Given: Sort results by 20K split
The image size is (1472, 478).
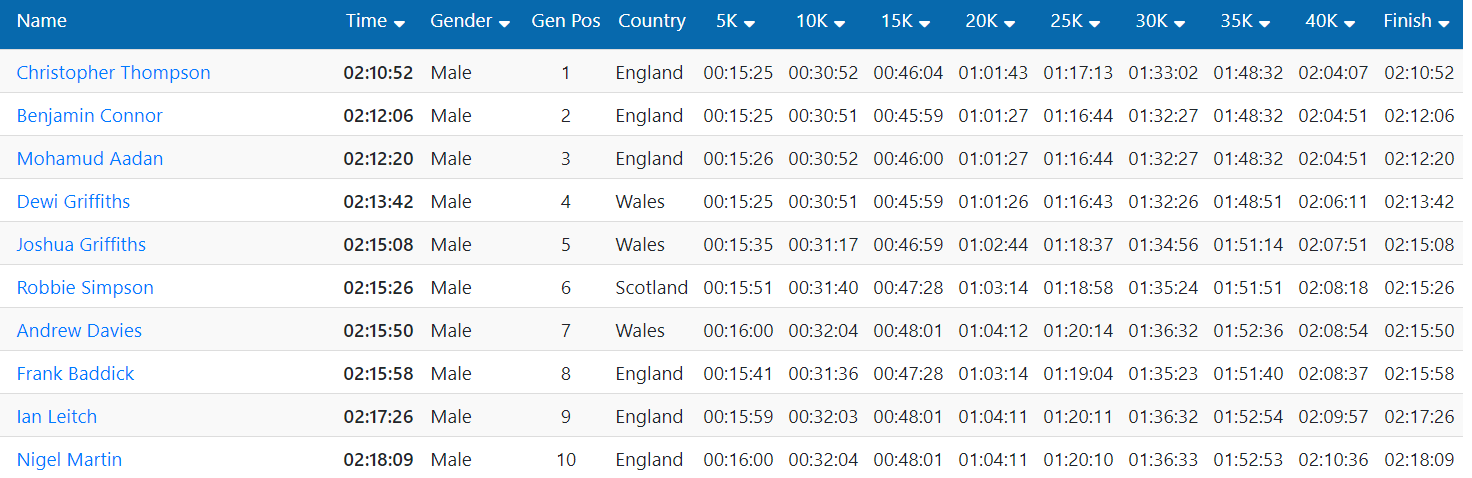Looking at the screenshot, I should click(1010, 24).
